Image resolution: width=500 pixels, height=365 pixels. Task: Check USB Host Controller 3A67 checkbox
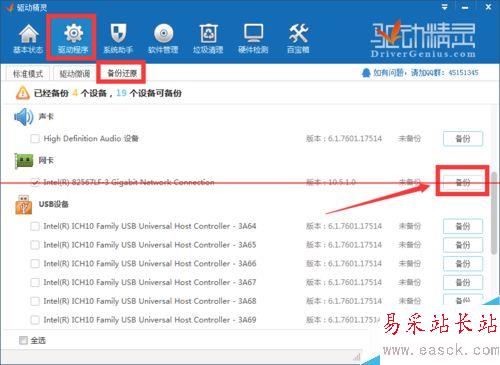(35, 282)
